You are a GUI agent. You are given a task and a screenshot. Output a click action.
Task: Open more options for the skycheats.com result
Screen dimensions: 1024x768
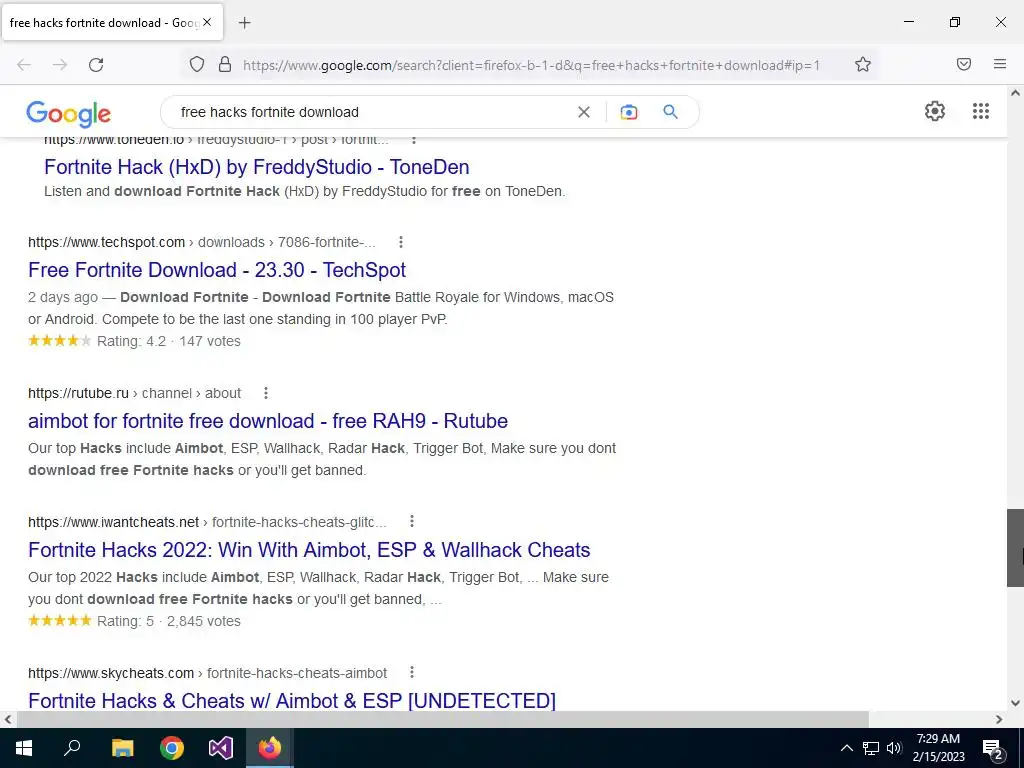411,672
